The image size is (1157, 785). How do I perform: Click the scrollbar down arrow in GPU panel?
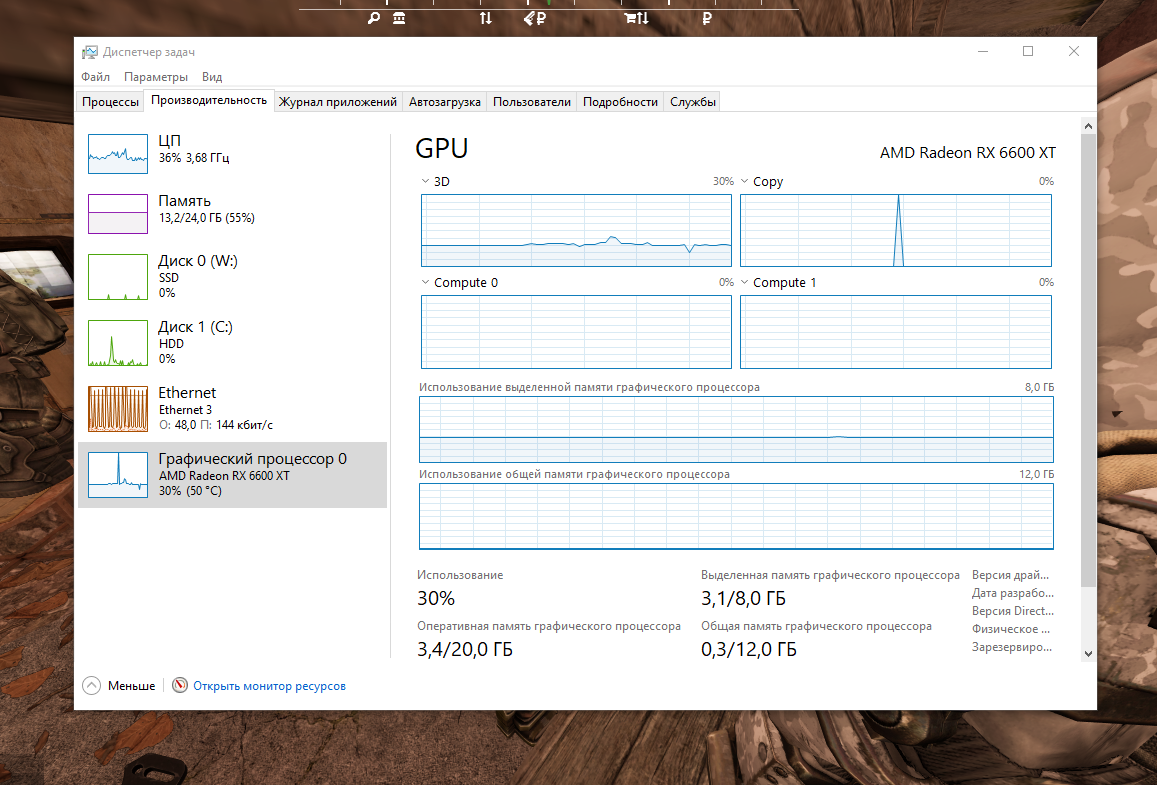tap(1088, 653)
